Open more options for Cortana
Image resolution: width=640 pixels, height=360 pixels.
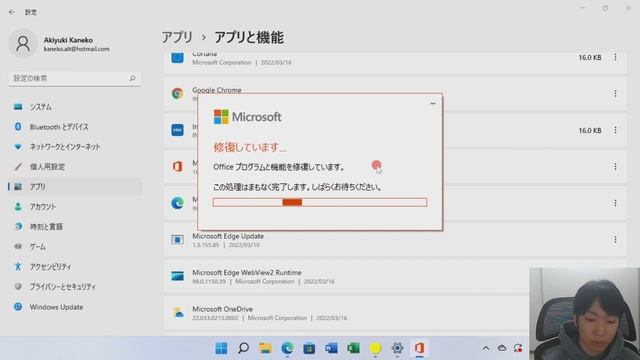615,58
